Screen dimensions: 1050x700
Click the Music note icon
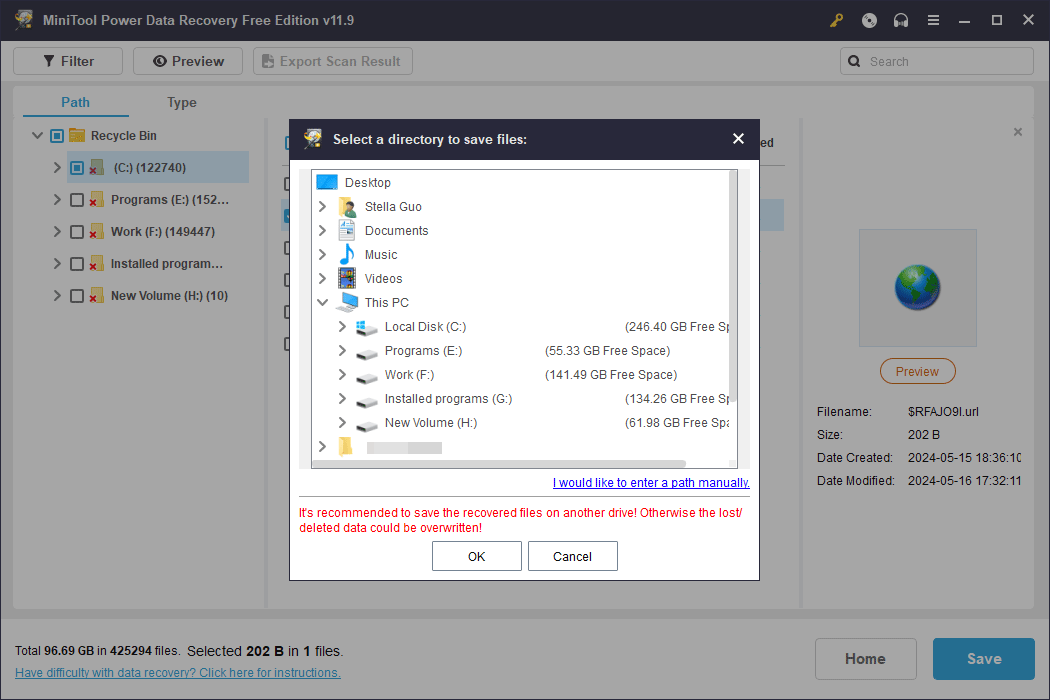point(347,255)
